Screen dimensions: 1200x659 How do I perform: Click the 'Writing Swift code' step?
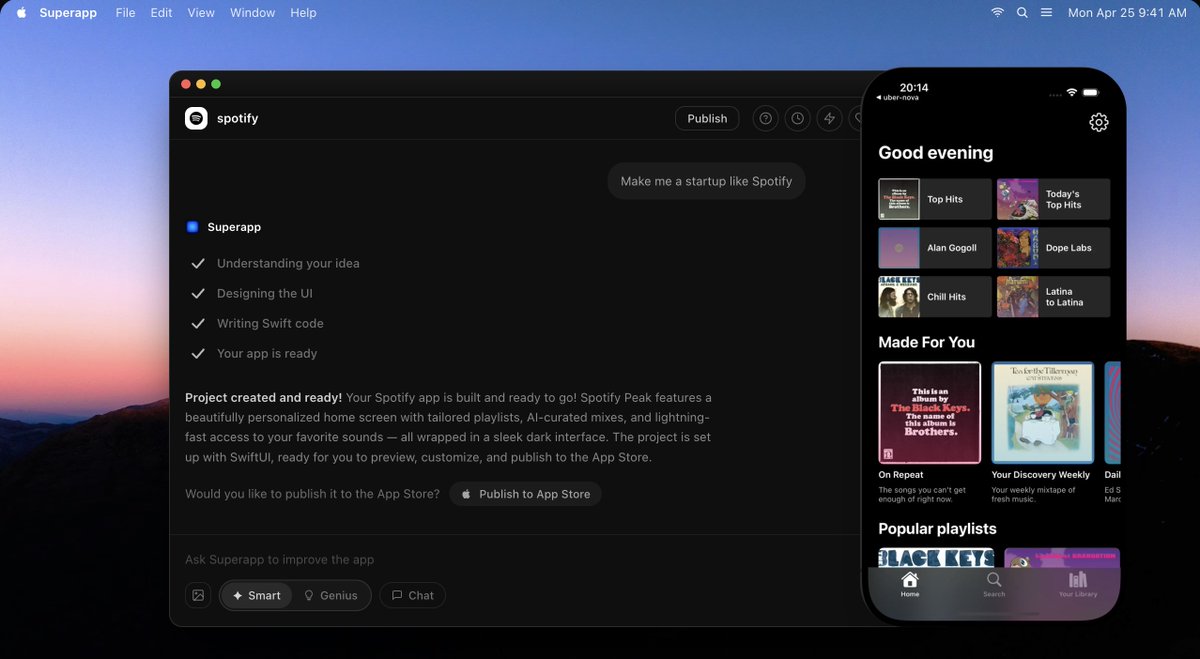270,323
